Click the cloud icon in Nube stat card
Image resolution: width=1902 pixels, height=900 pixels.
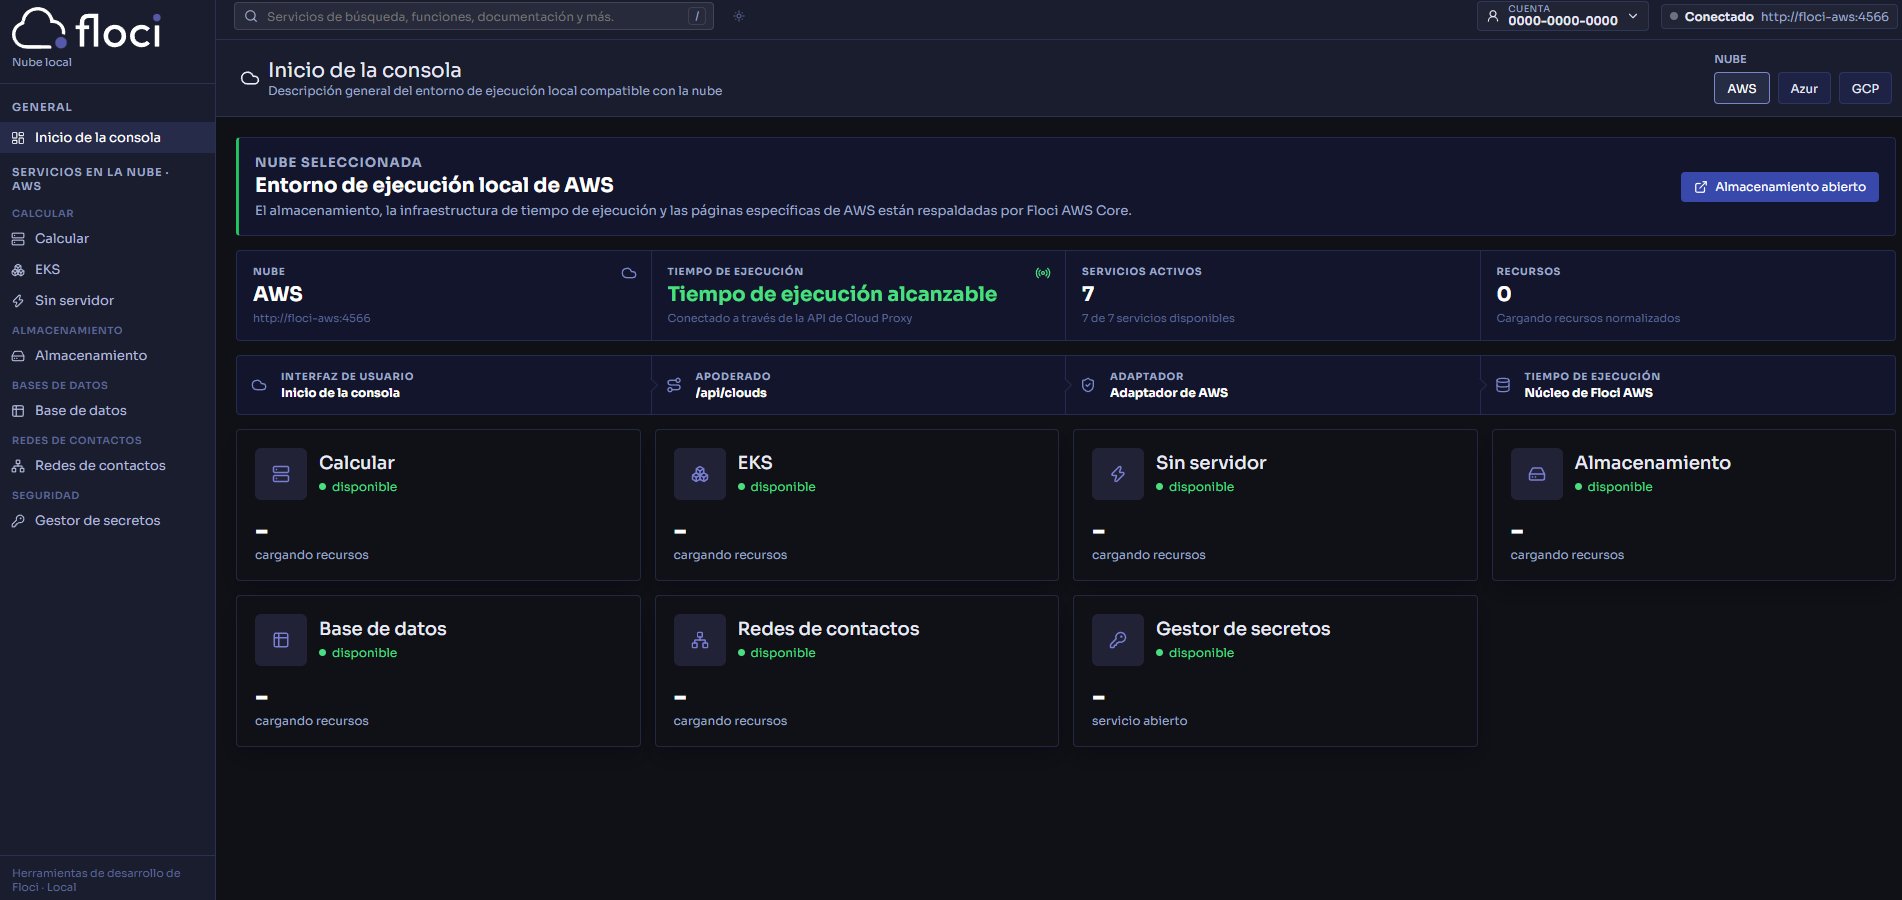[x=629, y=273]
